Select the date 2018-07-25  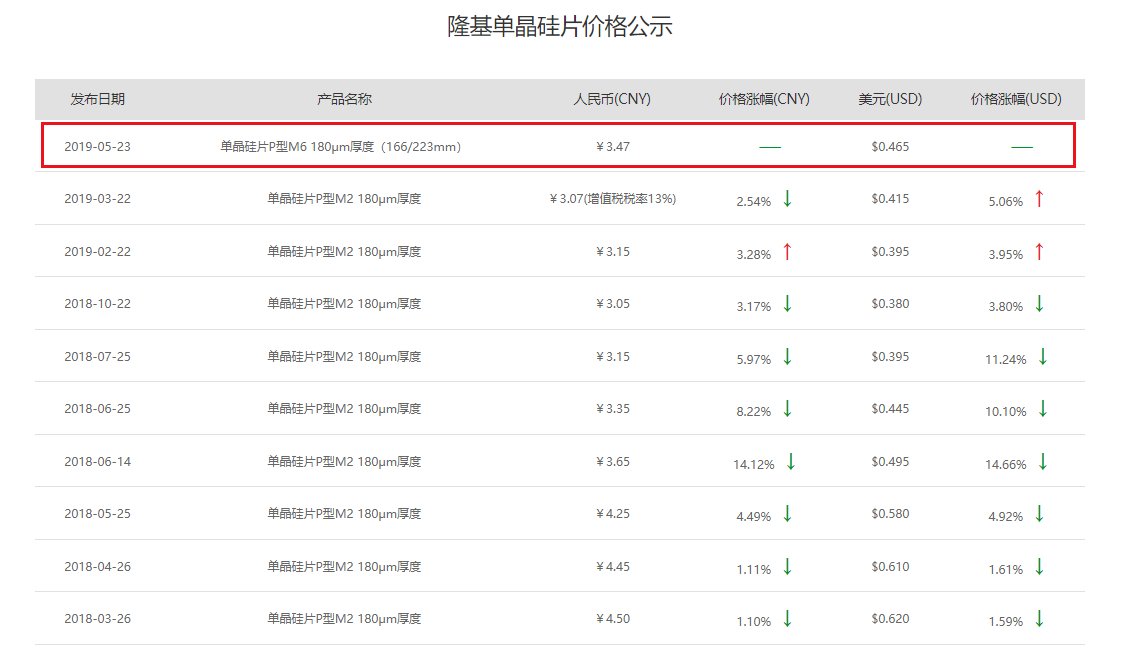[x=97, y=356]
